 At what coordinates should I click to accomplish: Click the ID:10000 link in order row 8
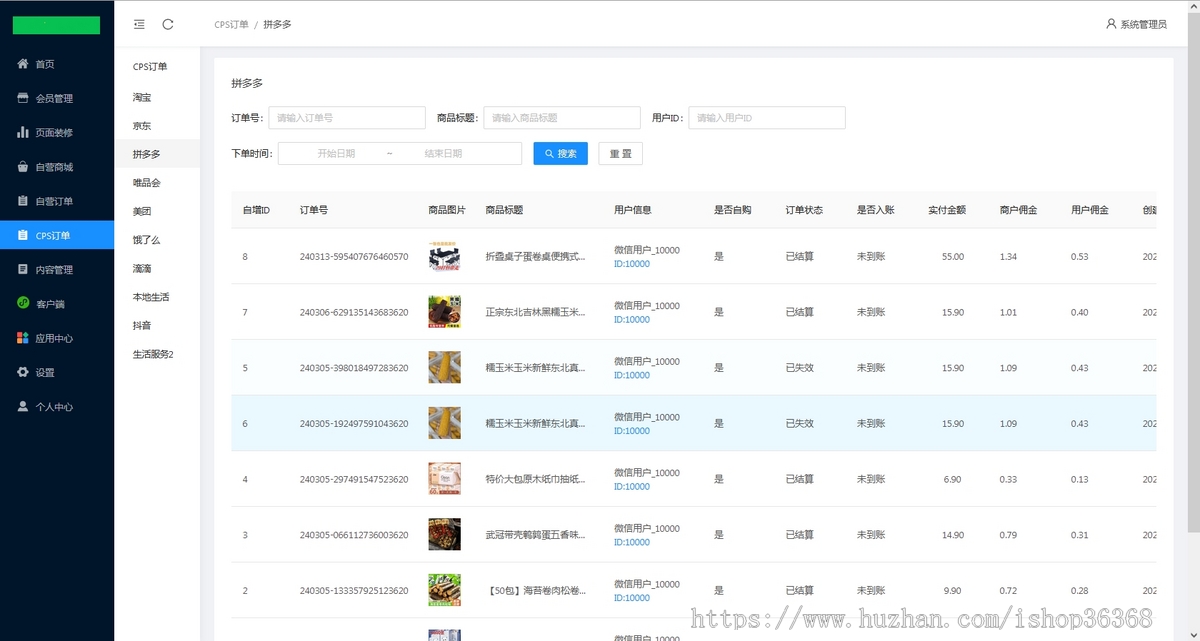pyautogui.click(x=632, y=264)
